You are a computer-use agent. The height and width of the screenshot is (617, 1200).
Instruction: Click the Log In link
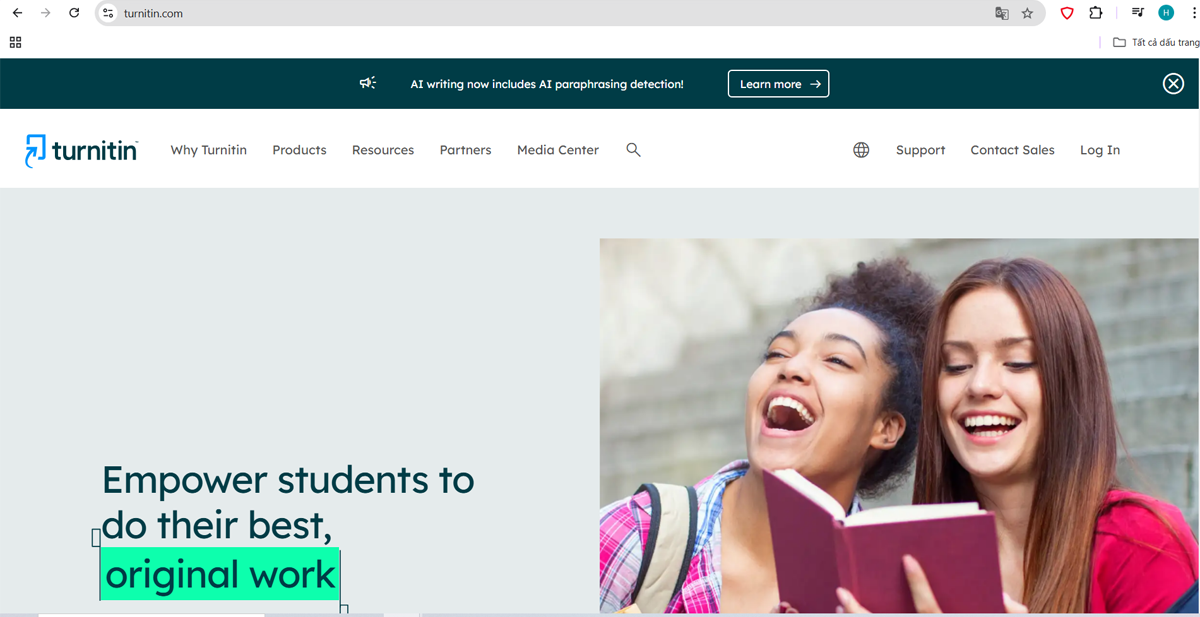tap(1100, 150)
